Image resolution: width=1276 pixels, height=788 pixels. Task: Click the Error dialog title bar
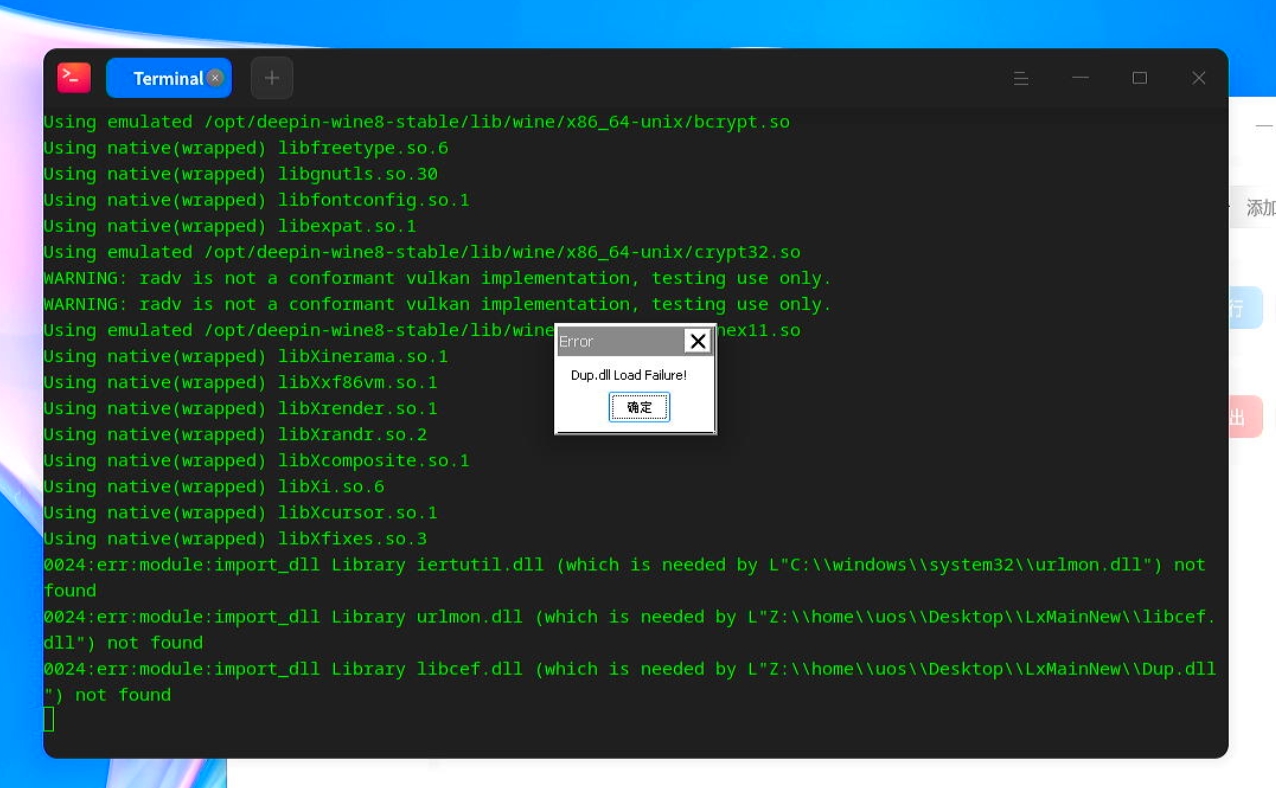620,341
